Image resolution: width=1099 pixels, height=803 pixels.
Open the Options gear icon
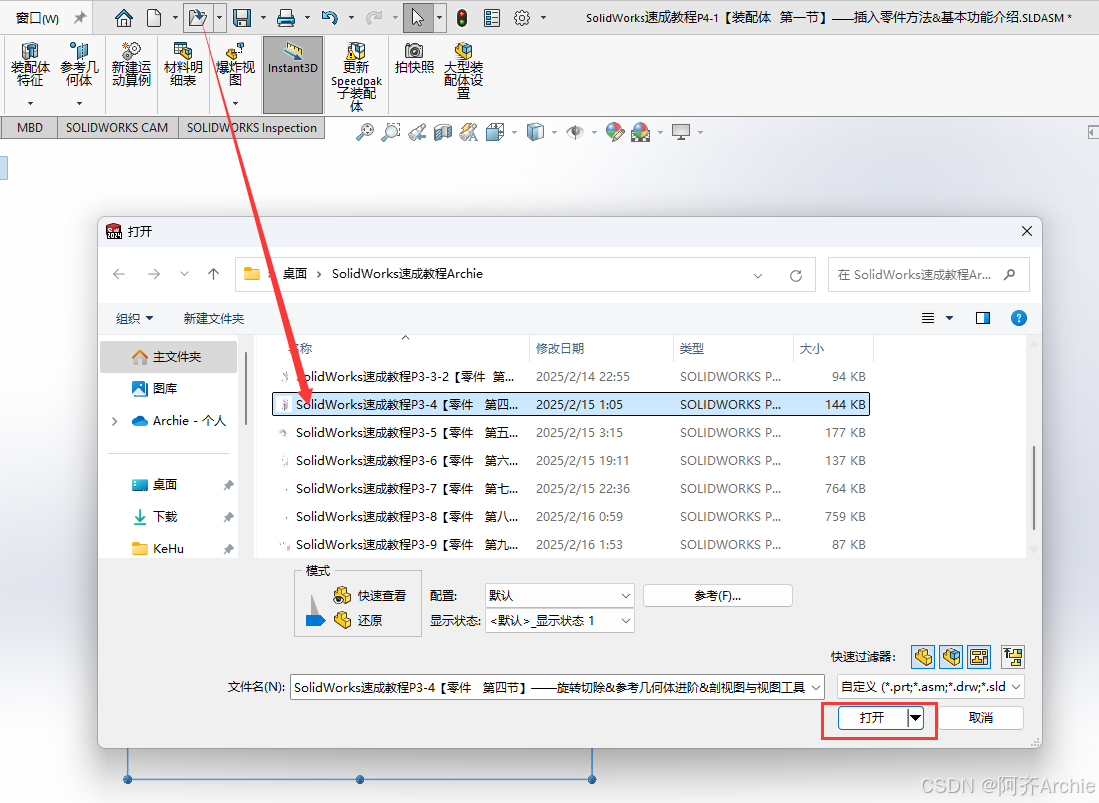pos(522,18)
